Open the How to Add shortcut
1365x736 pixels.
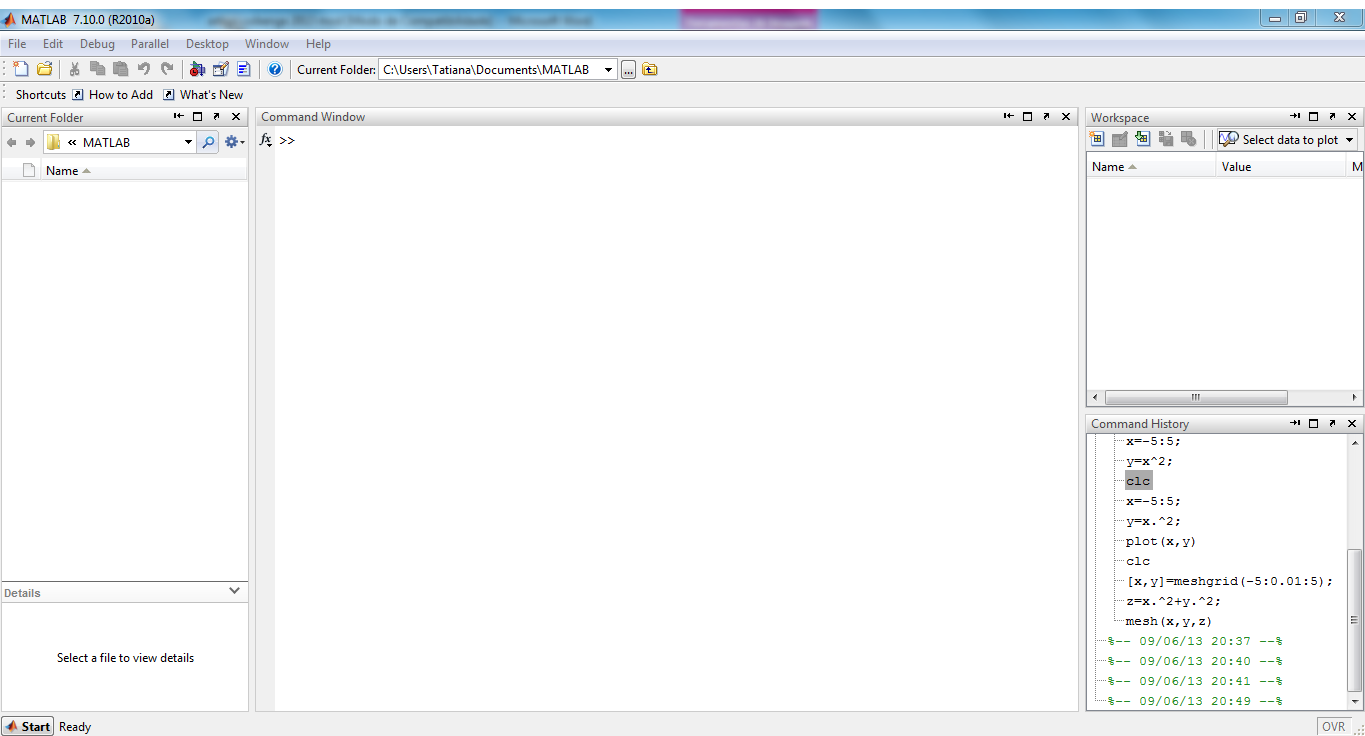[x=113, y=95]
